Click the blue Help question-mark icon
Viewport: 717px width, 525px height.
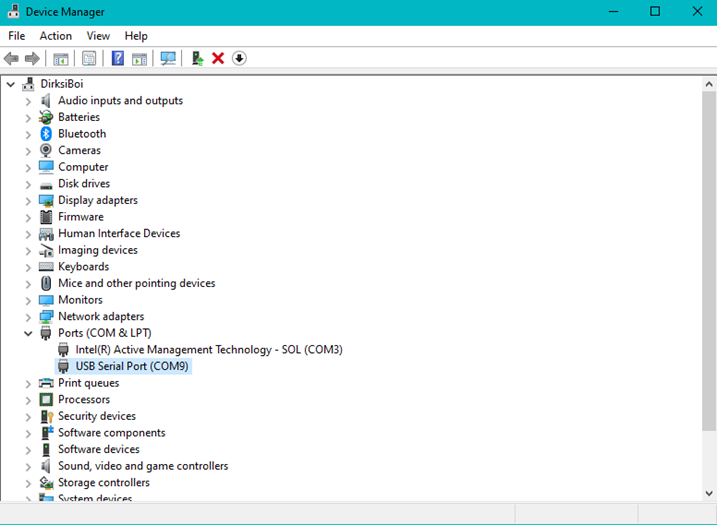point(118,59)
